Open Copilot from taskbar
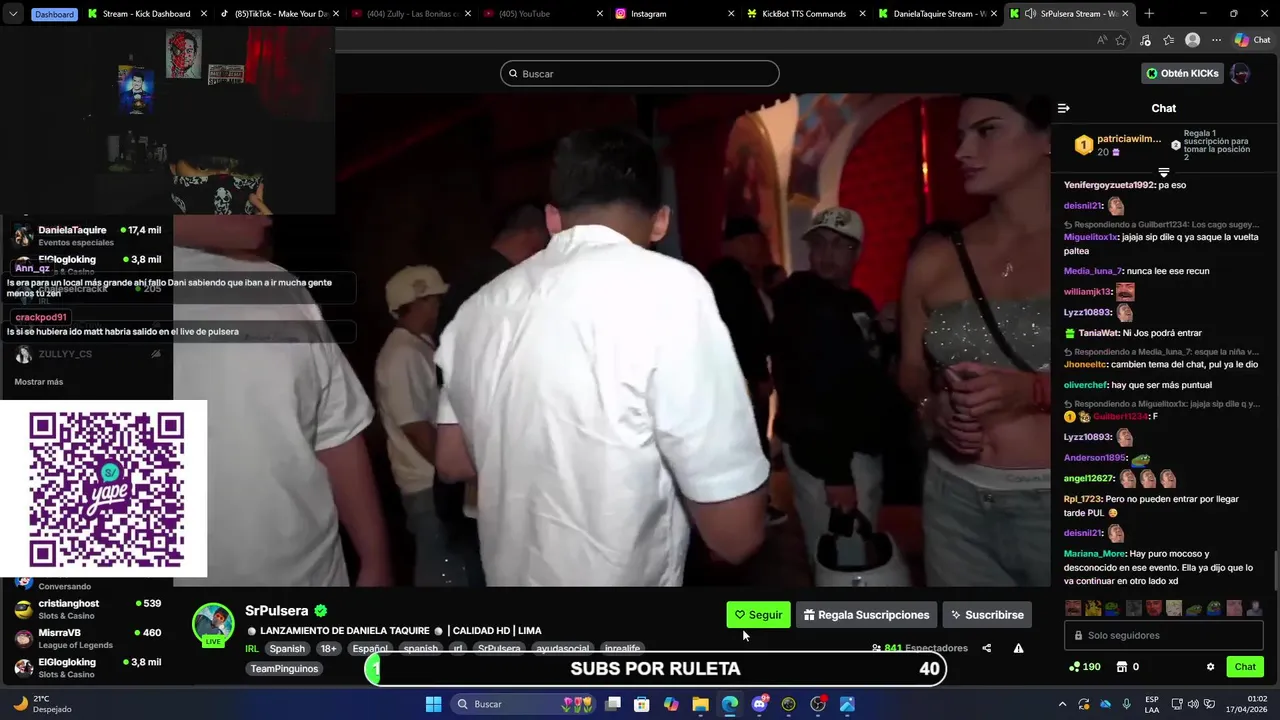 [x=671, y=704]
